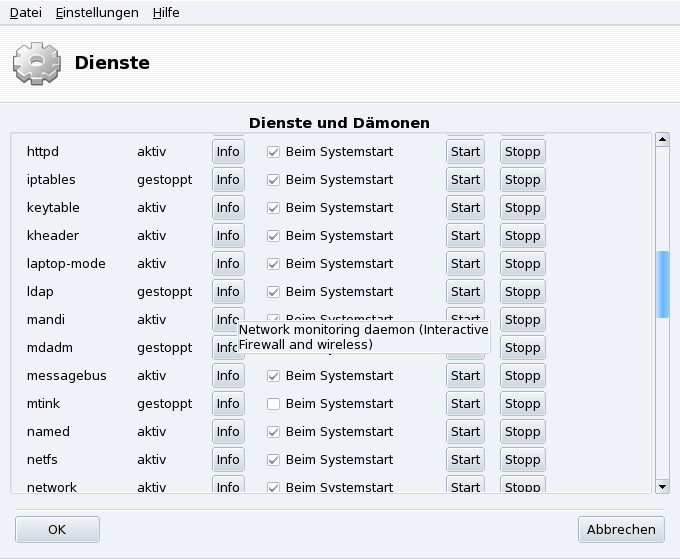Stop the iptables service

coord(523,180)
